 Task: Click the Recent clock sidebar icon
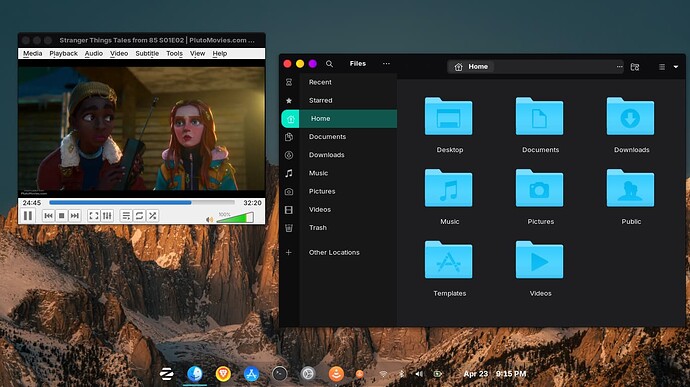click(289, 82)
